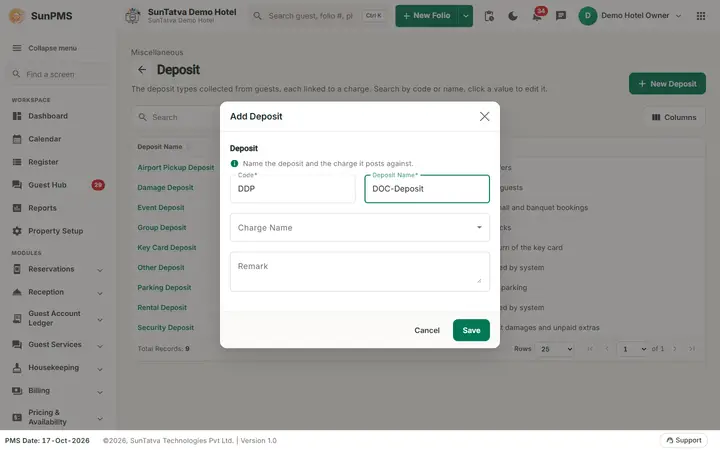Click the info icon in deposit hint
The height and width of the screenshot is (450, 720).
click(234, 163)
